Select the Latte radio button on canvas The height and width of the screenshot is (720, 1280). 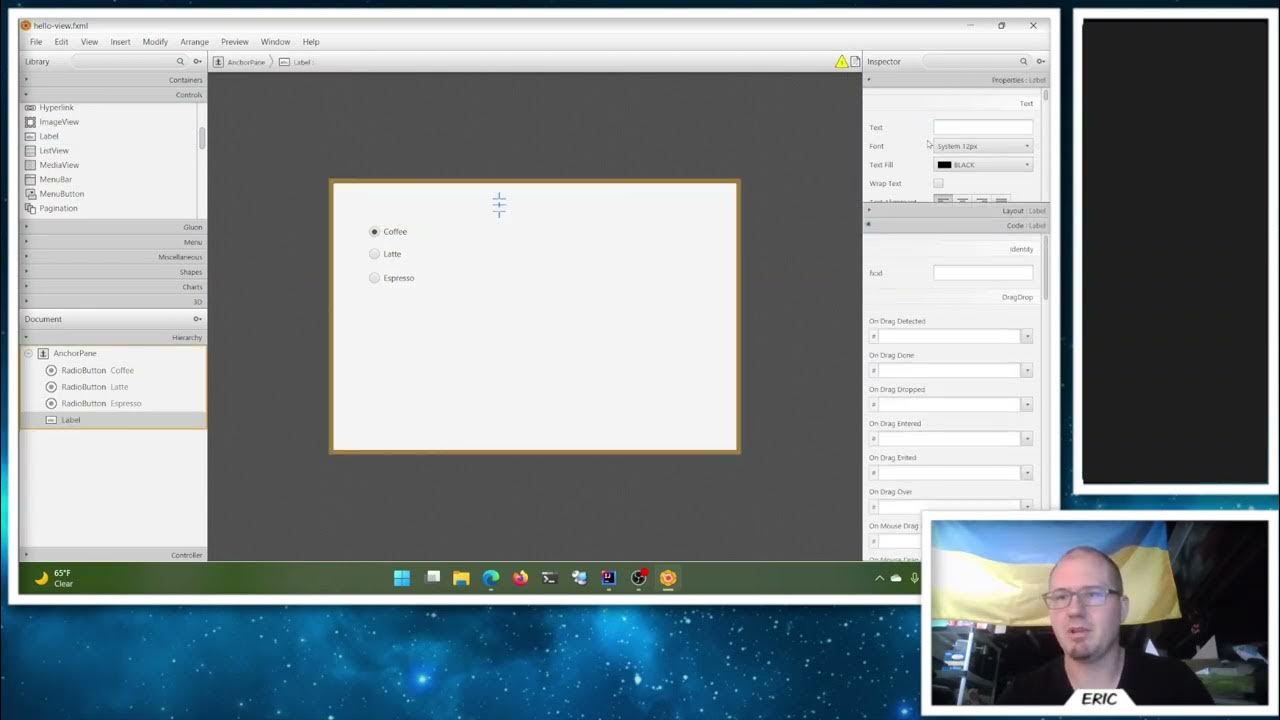click(x=375, y=254)
